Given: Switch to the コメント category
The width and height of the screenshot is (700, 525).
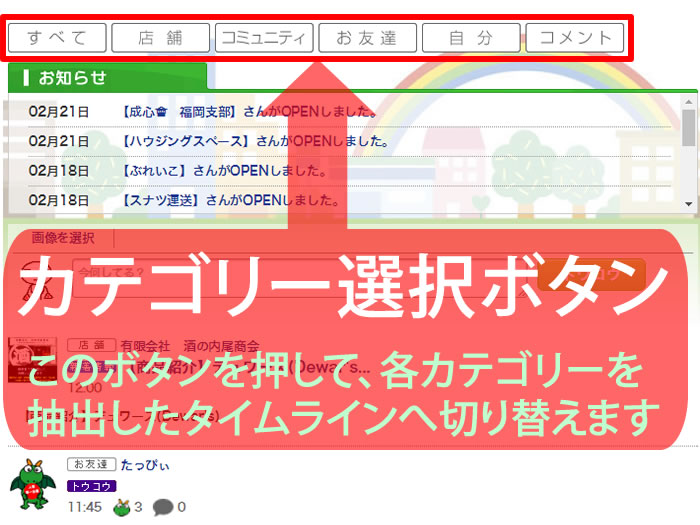Looking at the screenshot, I should [x=575, y=38].
